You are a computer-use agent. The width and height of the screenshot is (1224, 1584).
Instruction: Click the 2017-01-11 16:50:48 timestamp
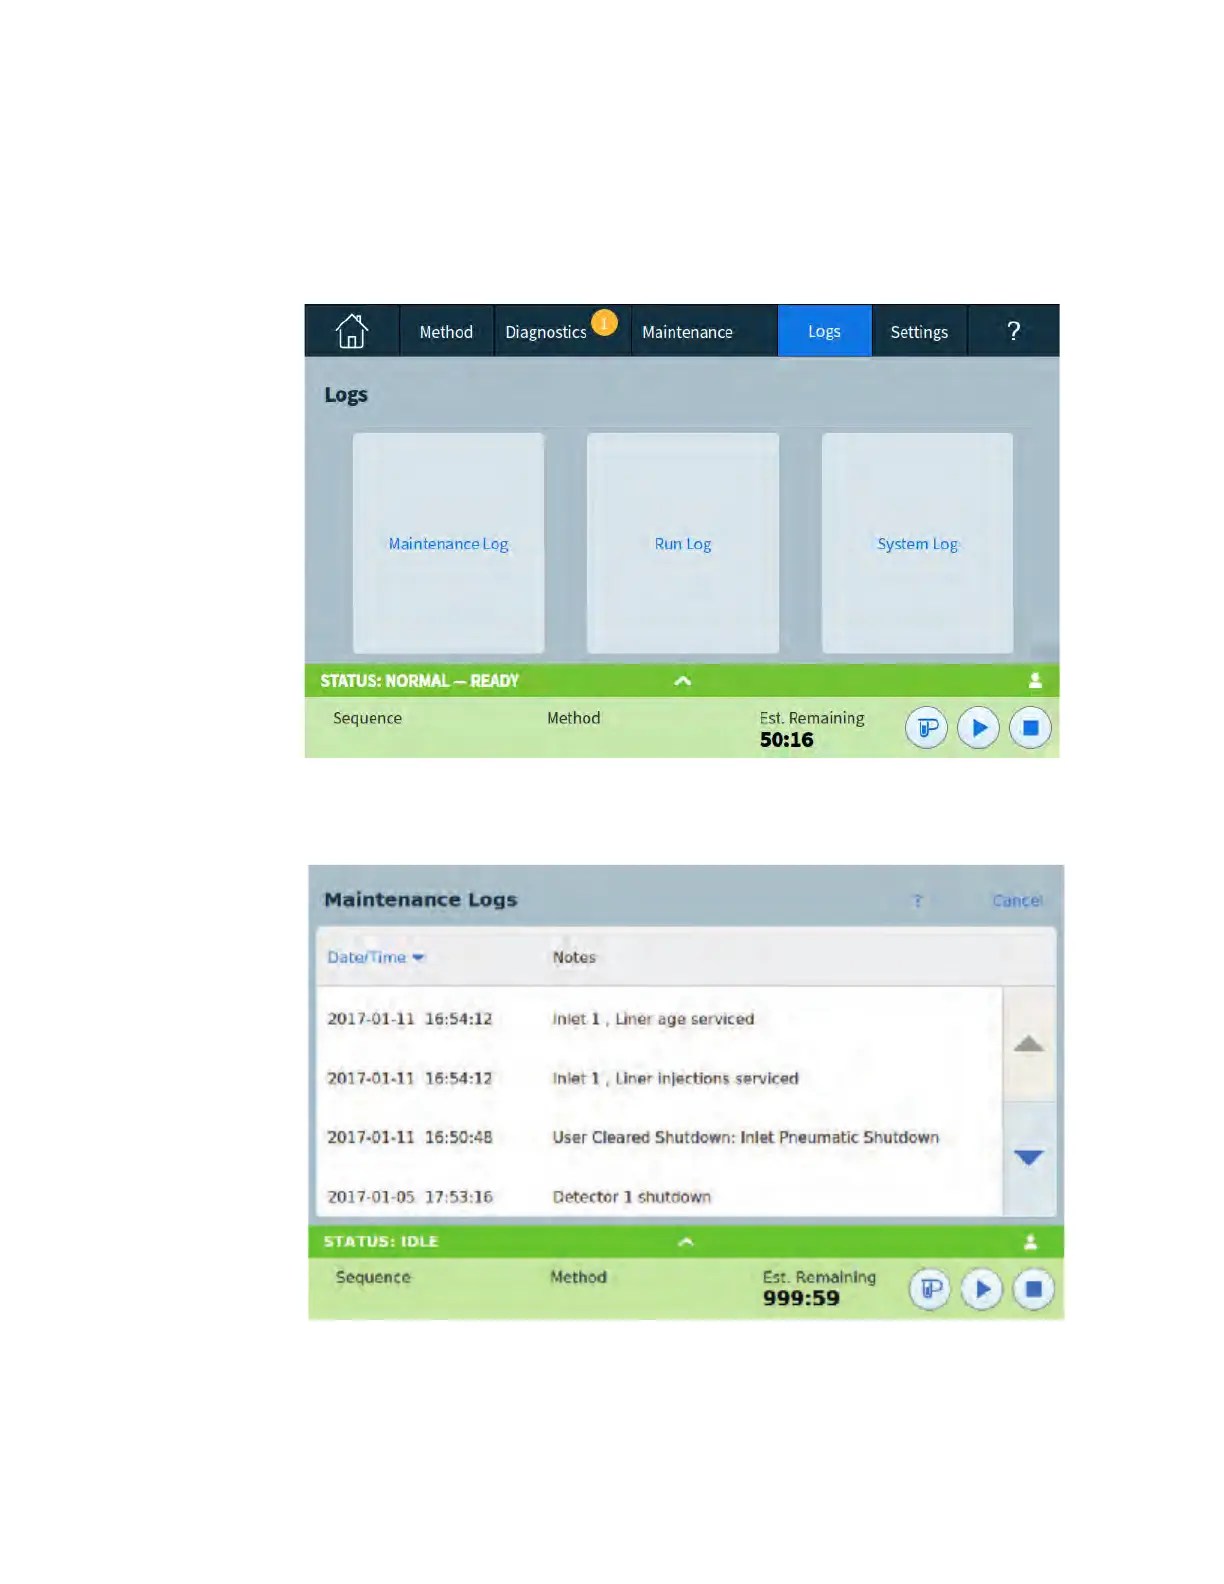pyautogui.click(x=410, y=1137)
